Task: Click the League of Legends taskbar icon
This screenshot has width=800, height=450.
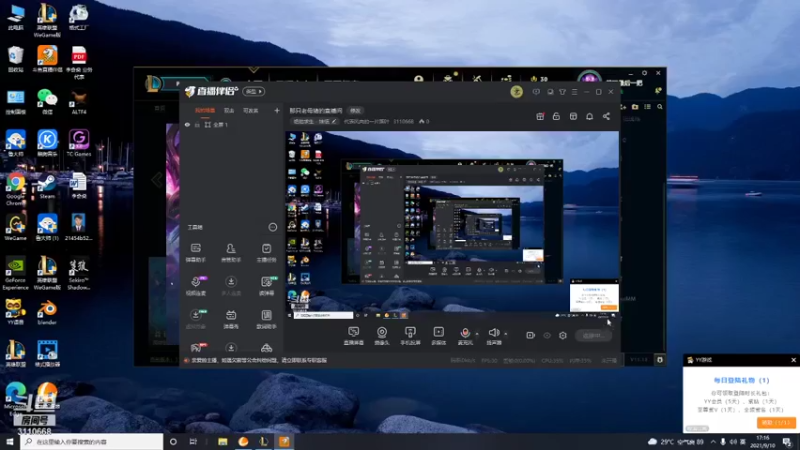Action: click(x=263, y=442)
